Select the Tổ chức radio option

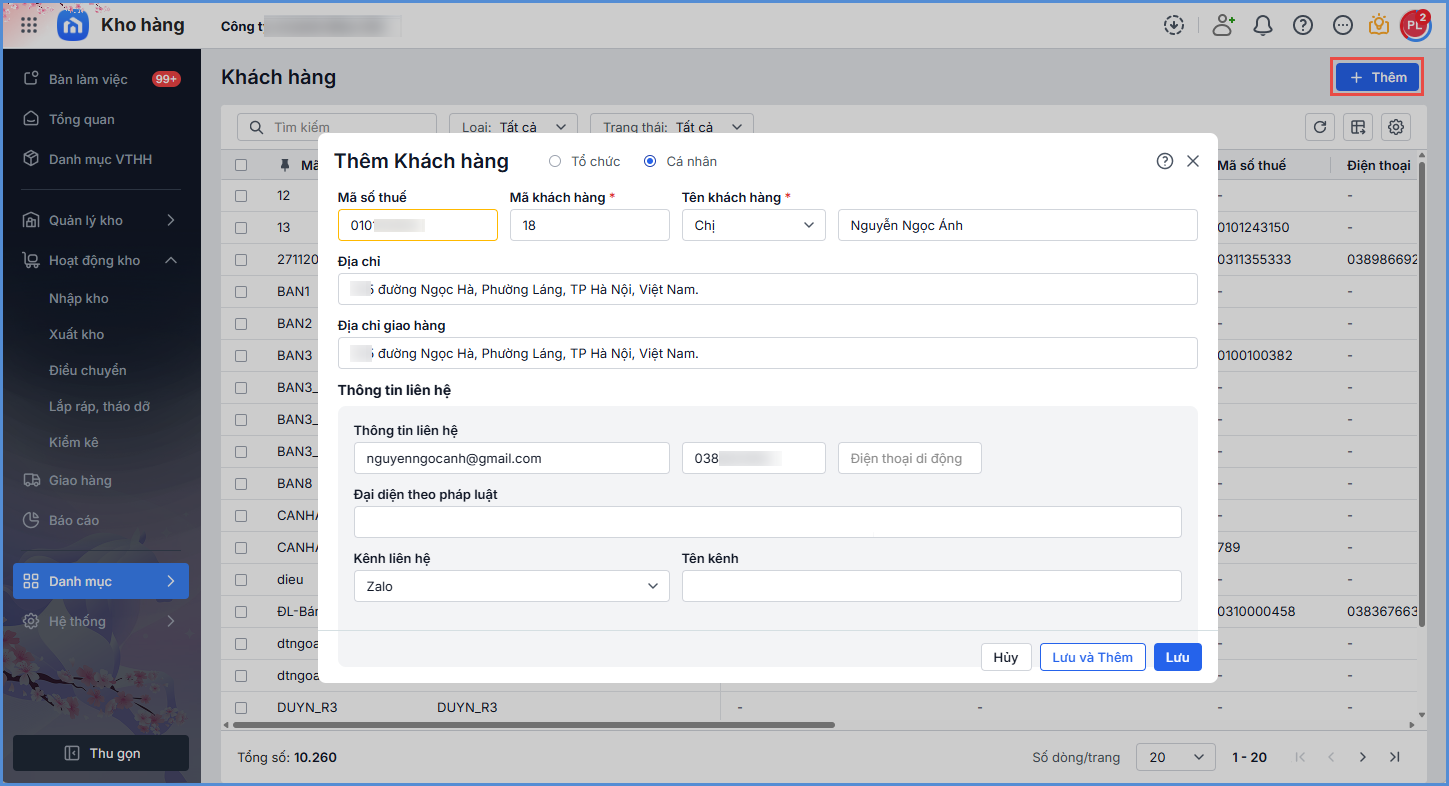click(555, 161)
